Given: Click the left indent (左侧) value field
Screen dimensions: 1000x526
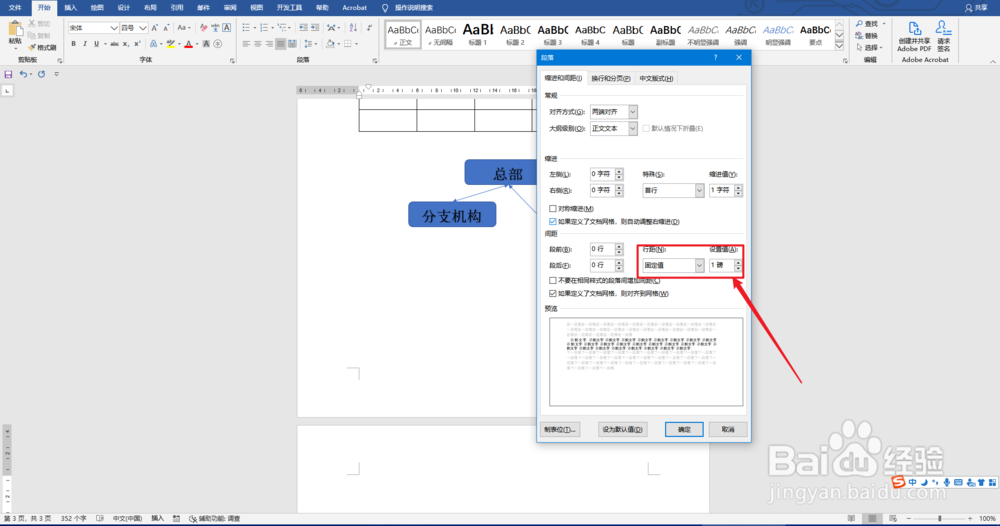Looking at the screenshot, I should point(602,174).
